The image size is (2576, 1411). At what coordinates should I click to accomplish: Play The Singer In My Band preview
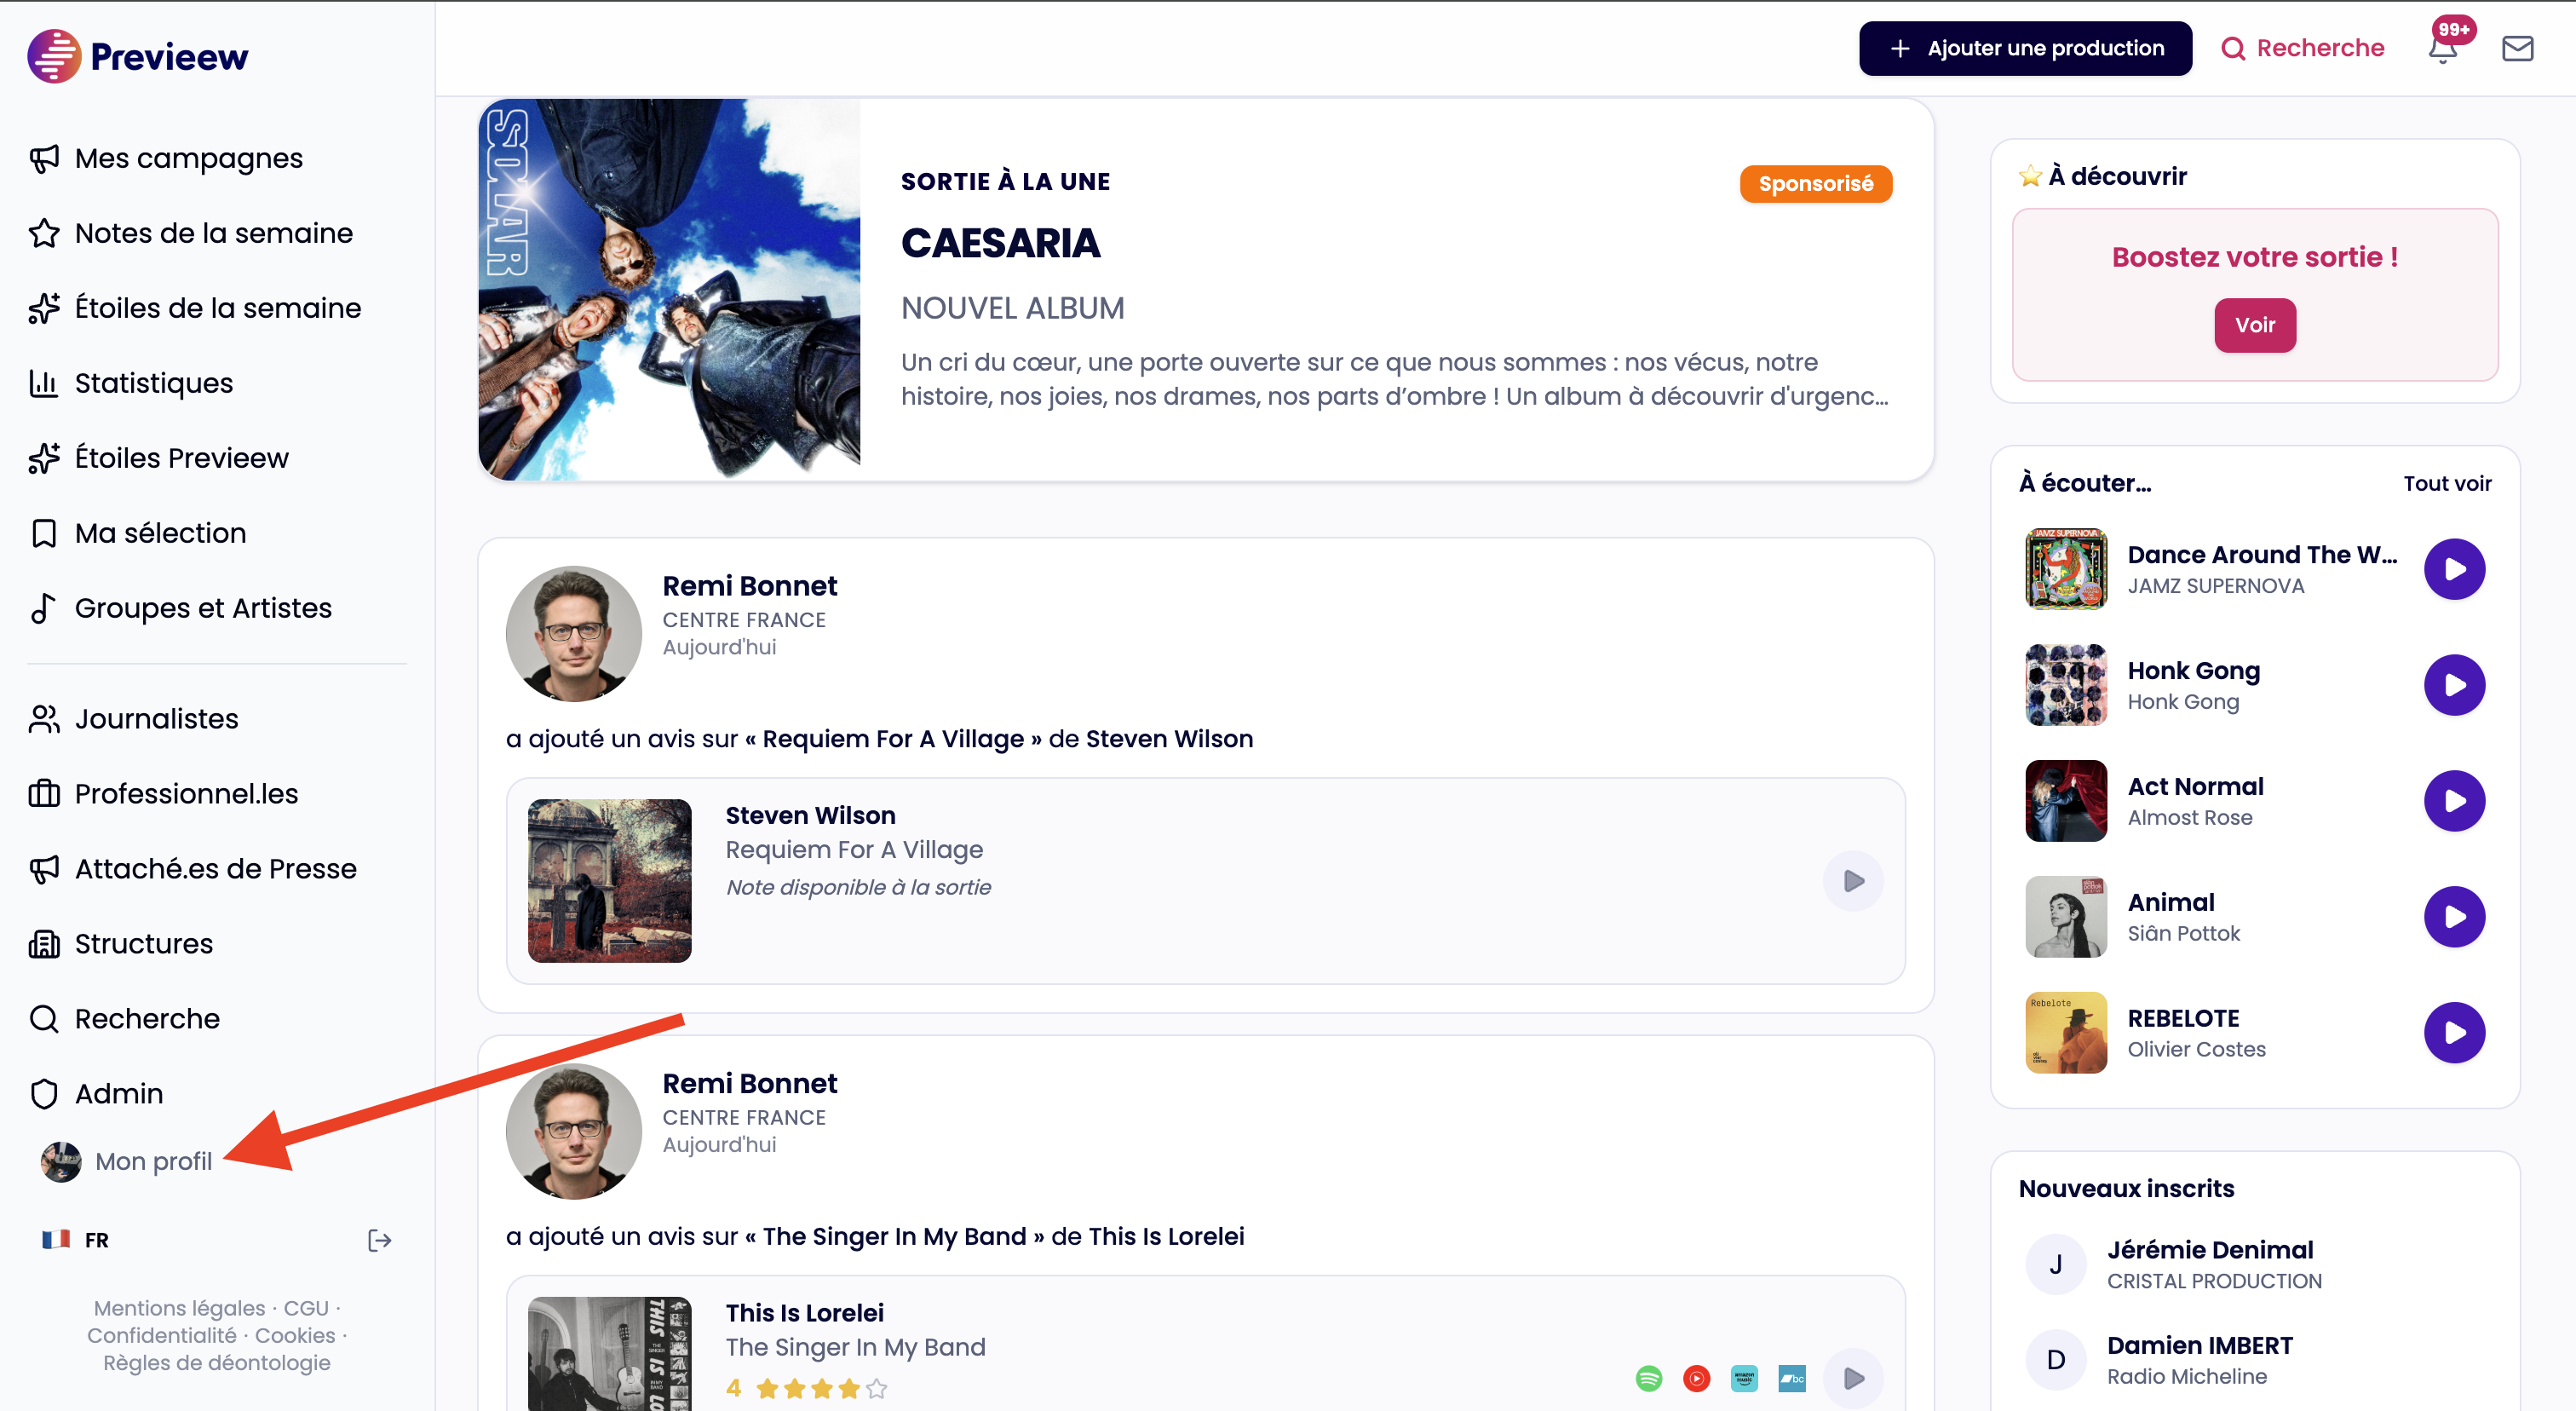point(1853,1379)
